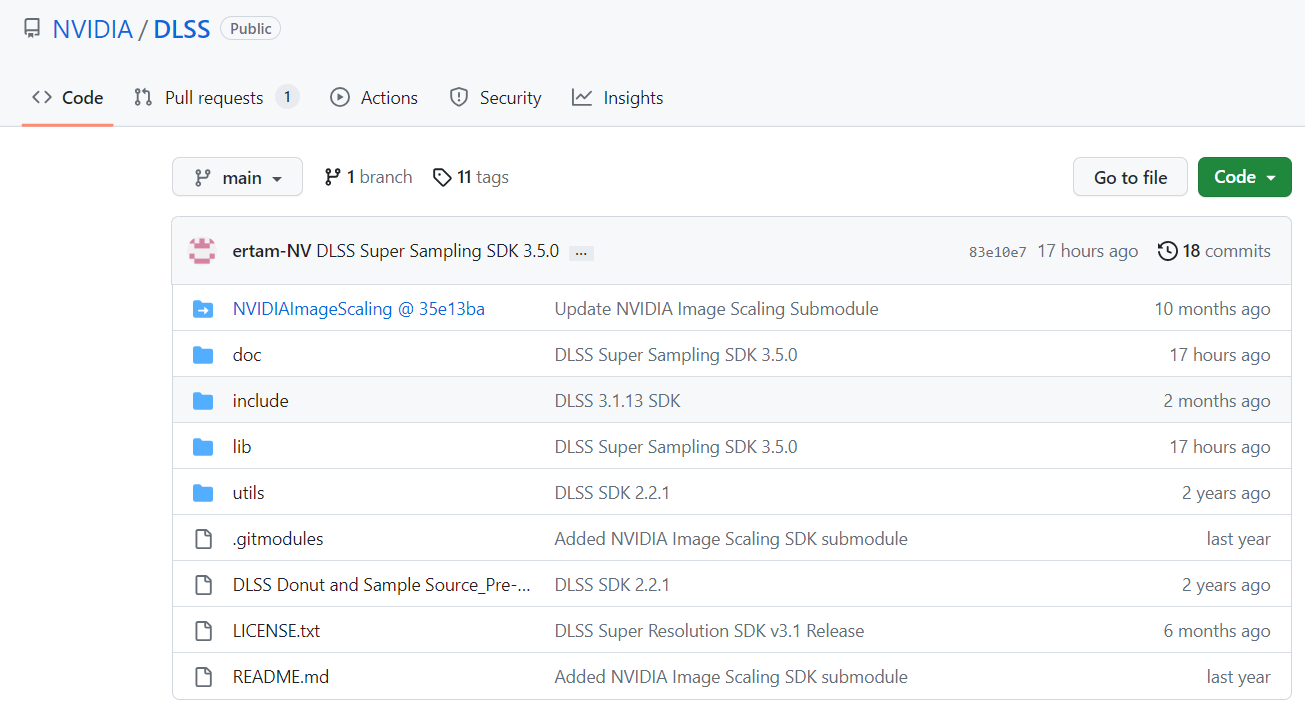Open the DLSS 3.1.13 SDK commit message

(618, 401)
